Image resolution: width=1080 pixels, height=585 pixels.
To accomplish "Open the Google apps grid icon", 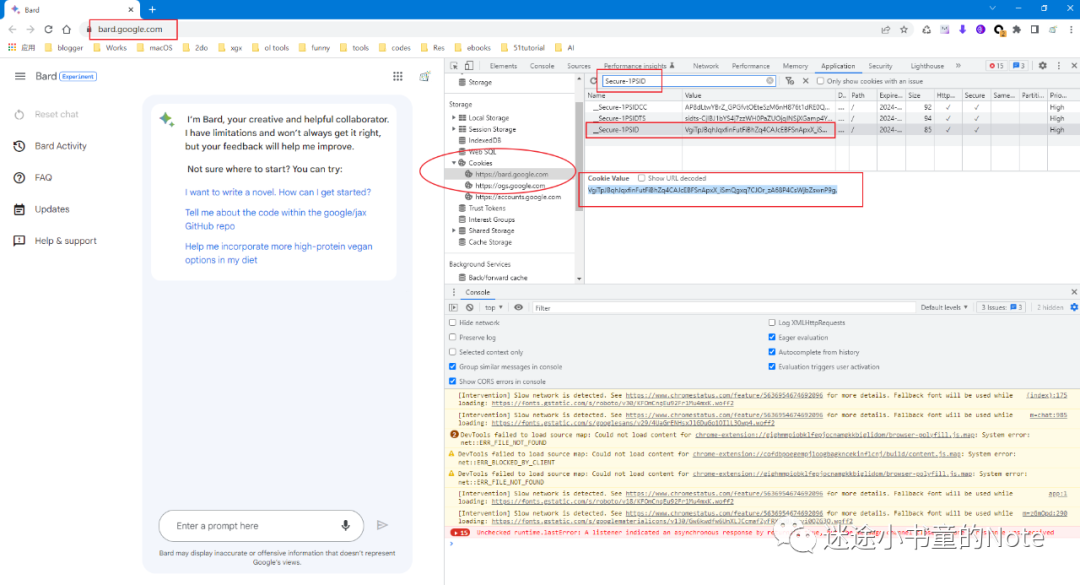I will coord(397,76).
